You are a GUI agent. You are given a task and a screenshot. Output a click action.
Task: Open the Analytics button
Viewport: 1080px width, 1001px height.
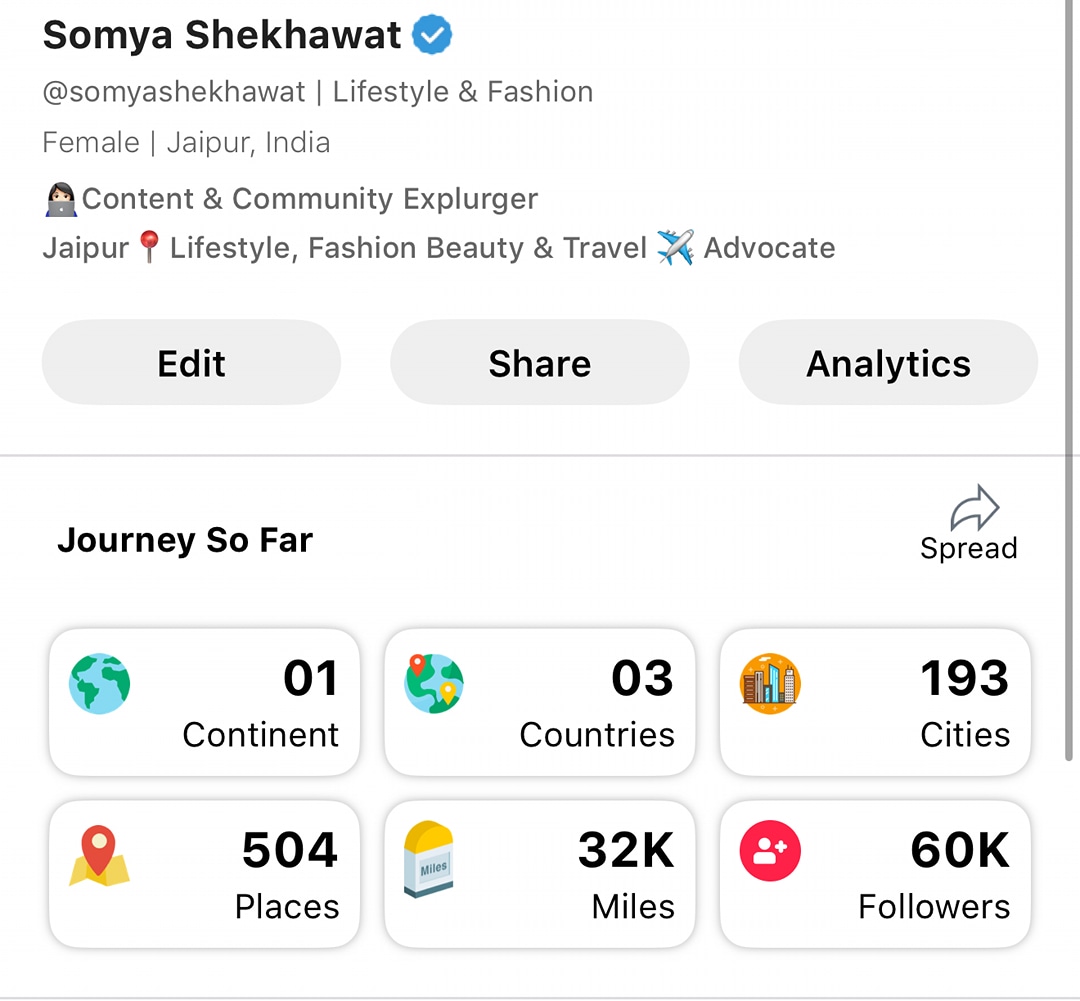point(889,362)
